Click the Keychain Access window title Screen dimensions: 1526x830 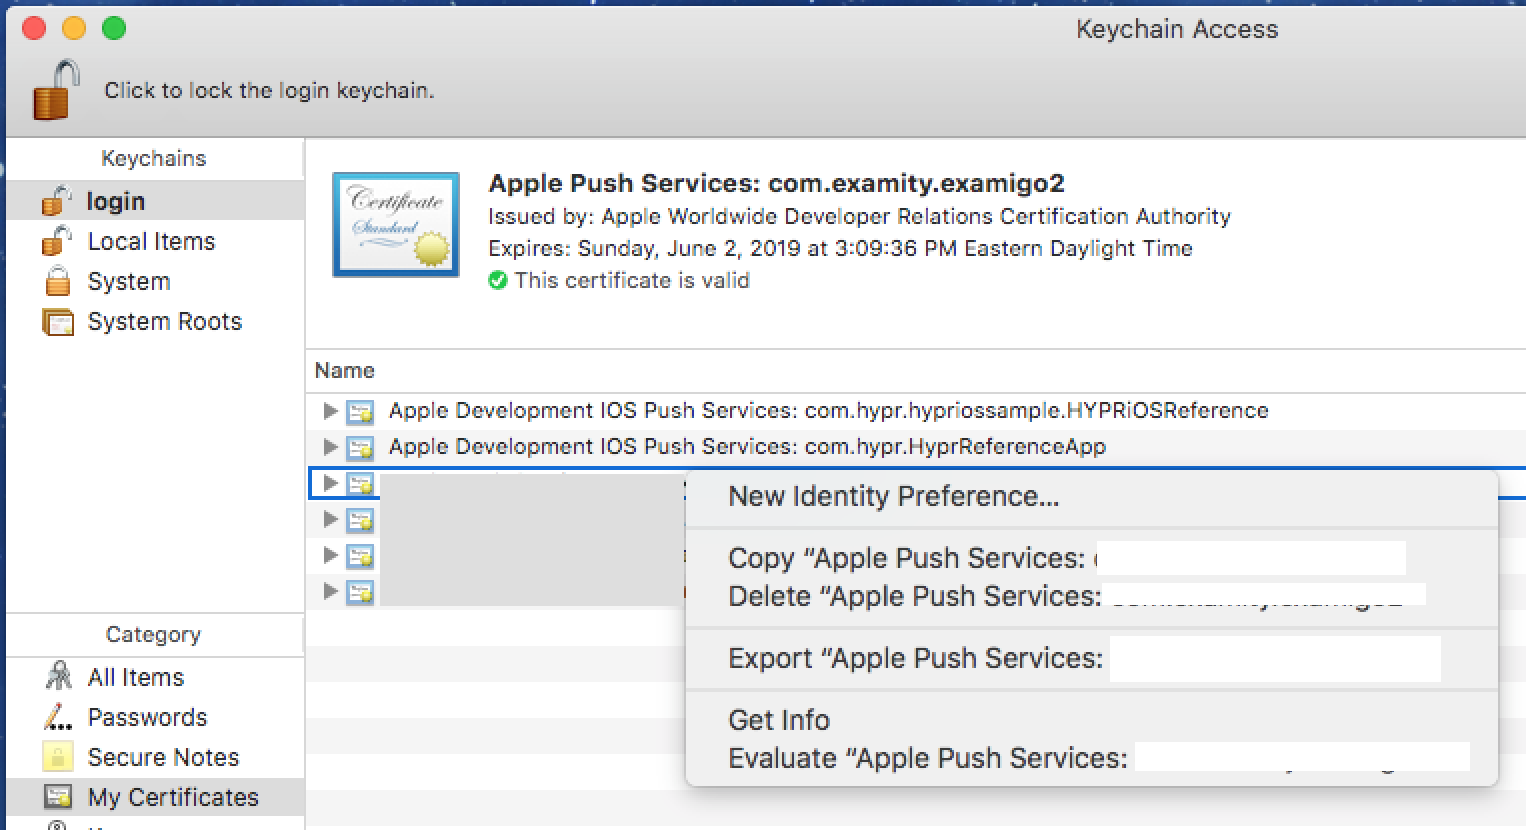(x=1177, y=29)
